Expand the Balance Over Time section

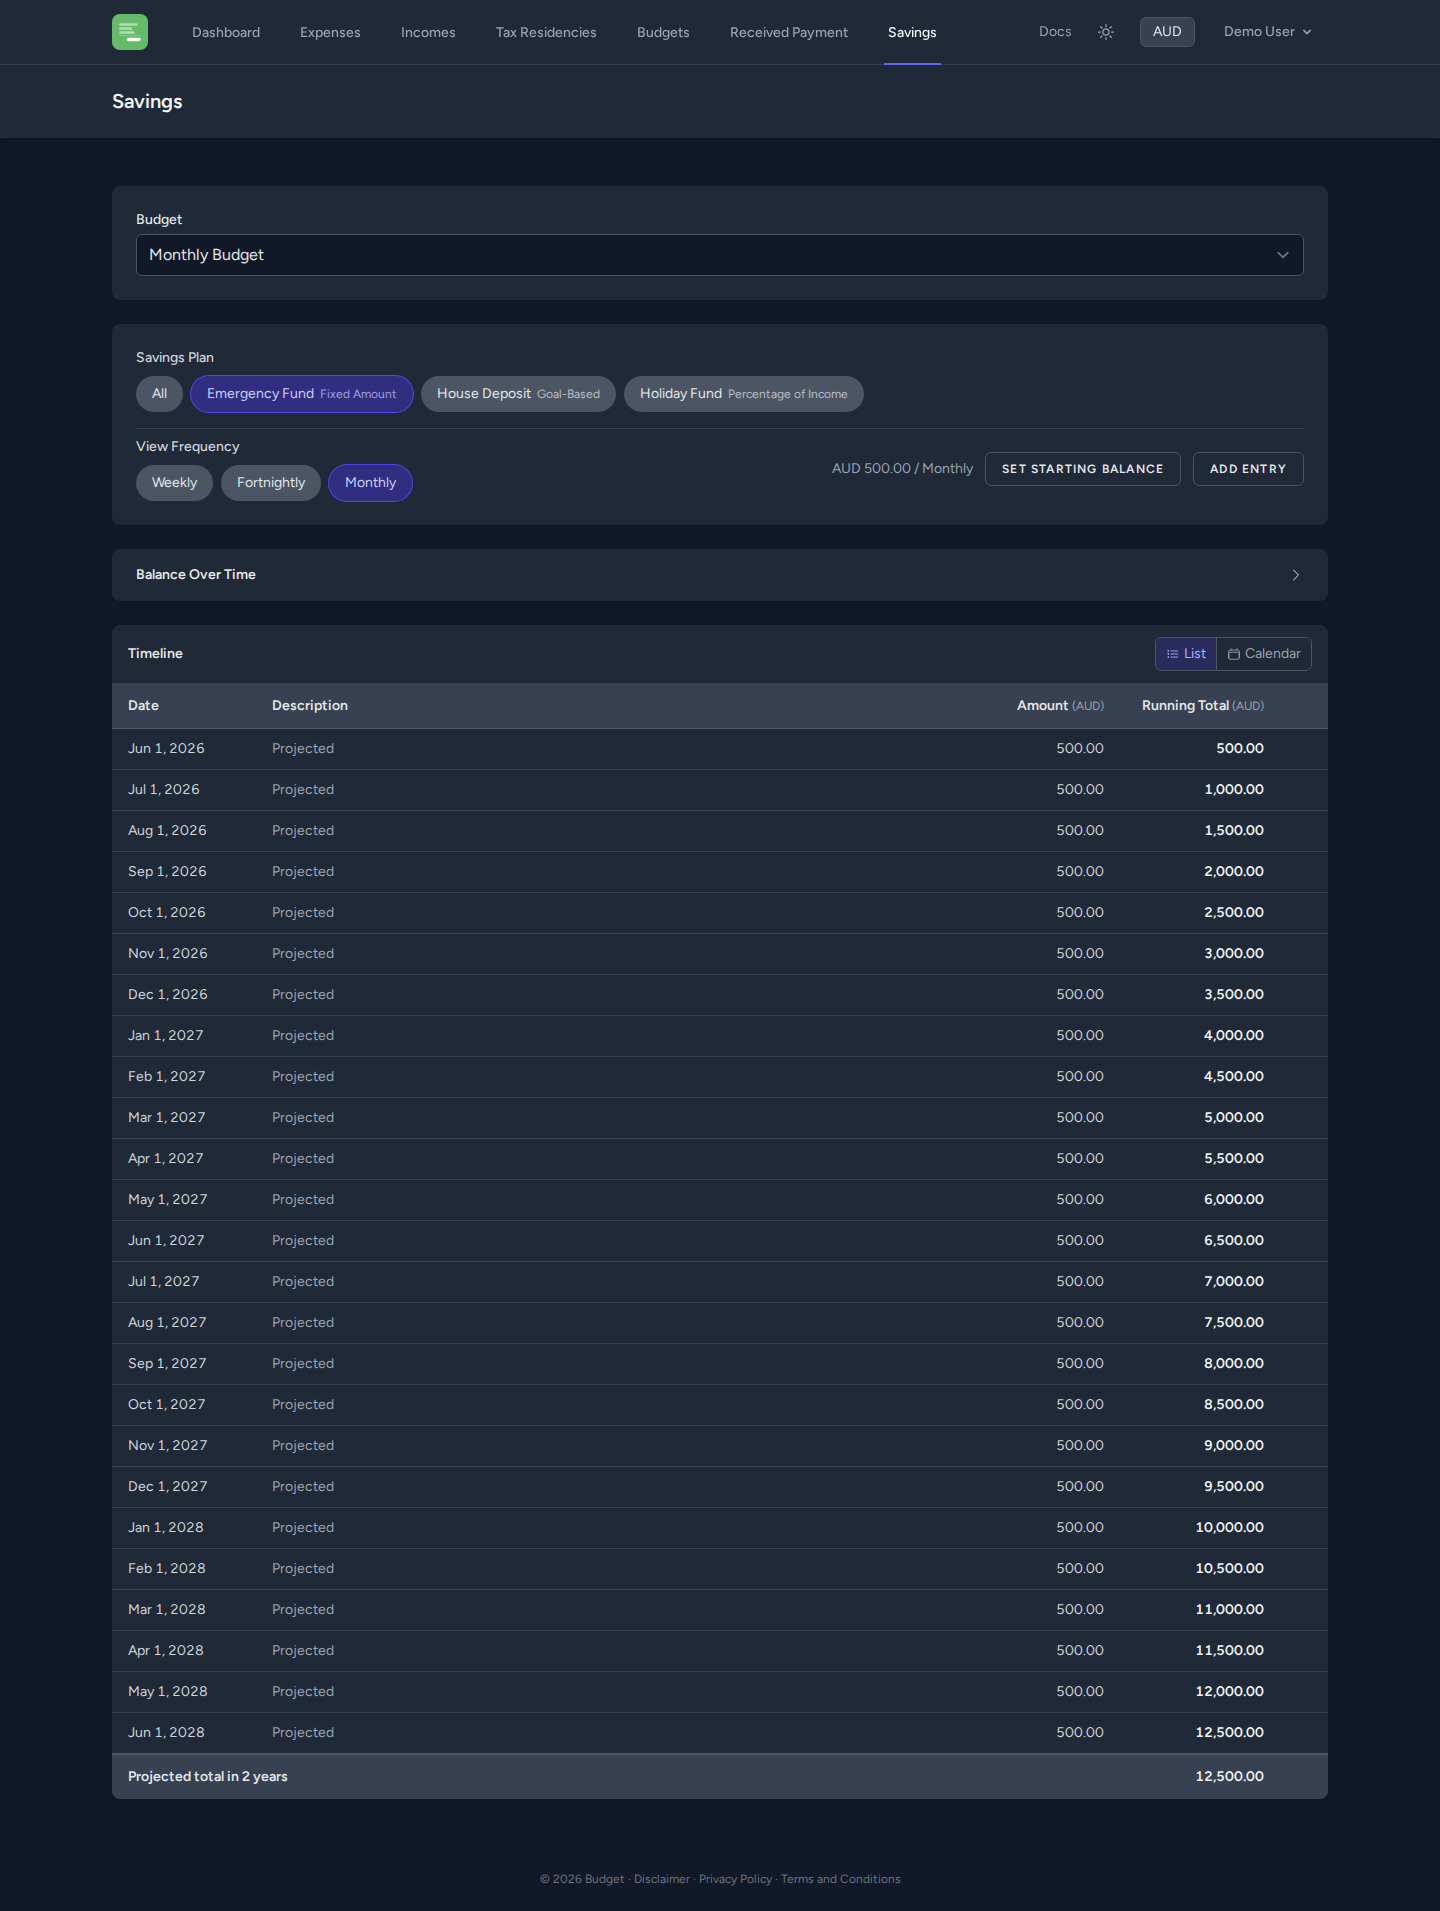720,575
